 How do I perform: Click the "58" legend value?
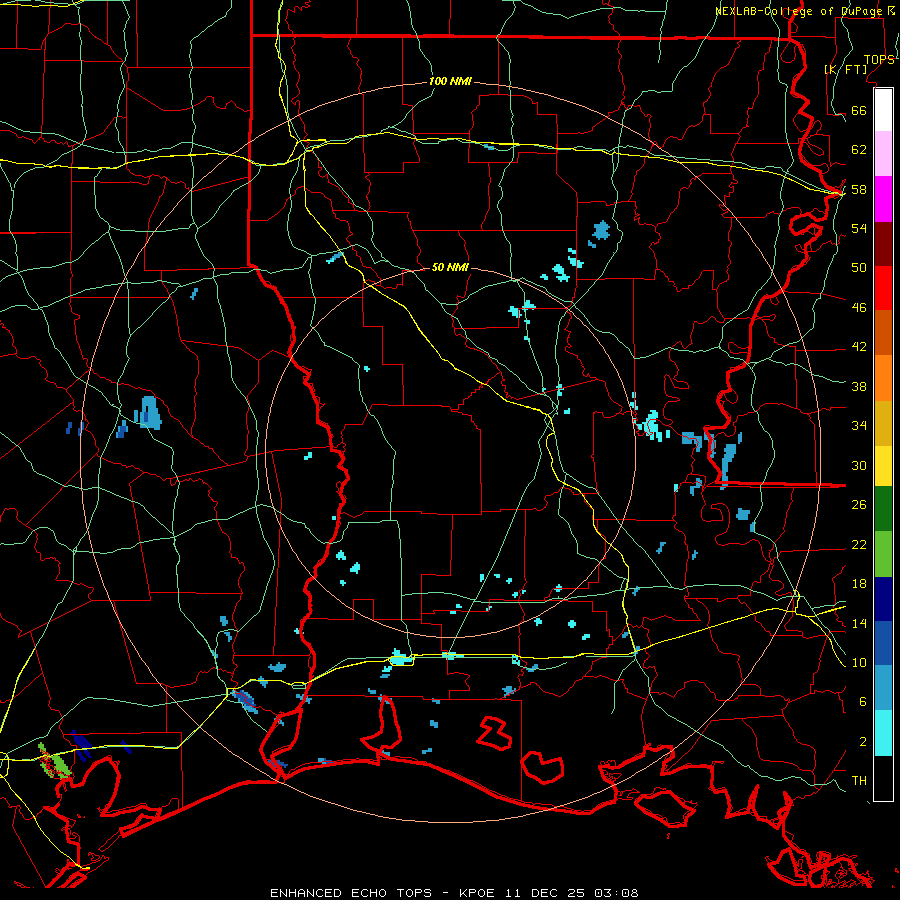(x=859, y=189)
